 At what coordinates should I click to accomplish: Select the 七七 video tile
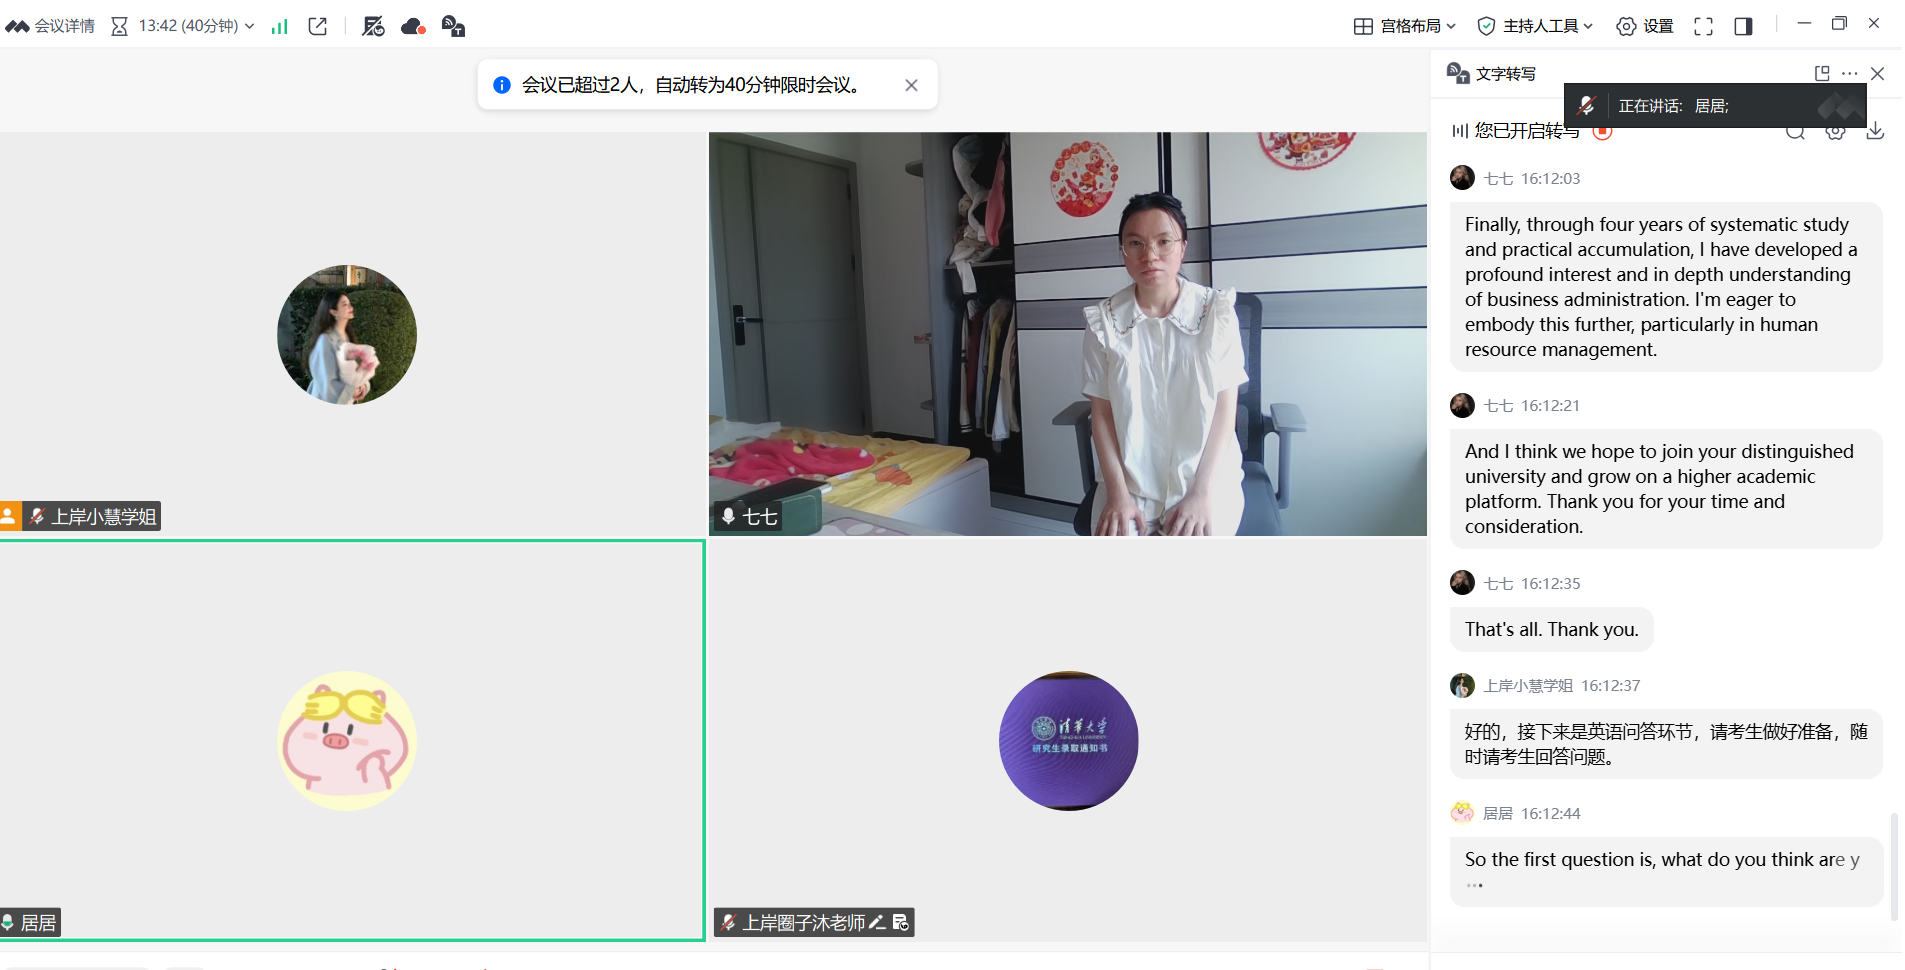click(1067, 334)
